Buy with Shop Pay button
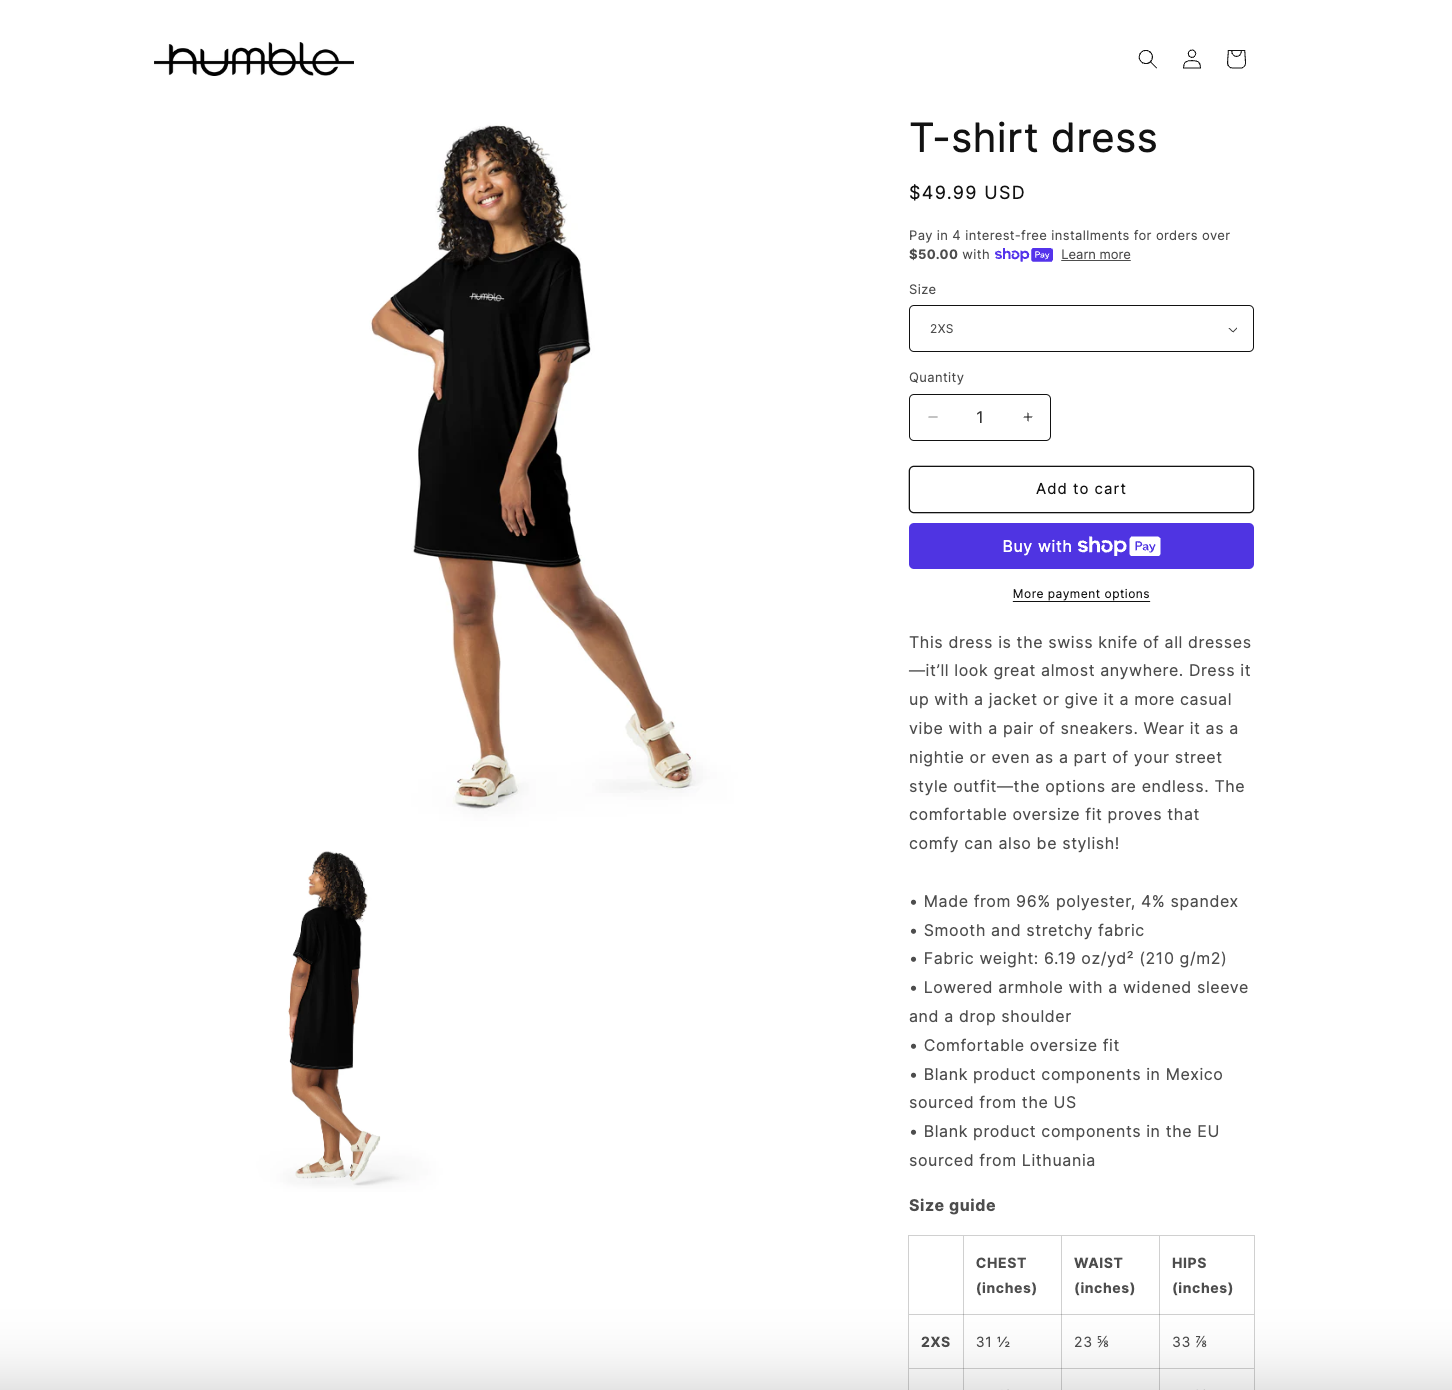Viewport: 1452px width, 1390px height. 1081,546
